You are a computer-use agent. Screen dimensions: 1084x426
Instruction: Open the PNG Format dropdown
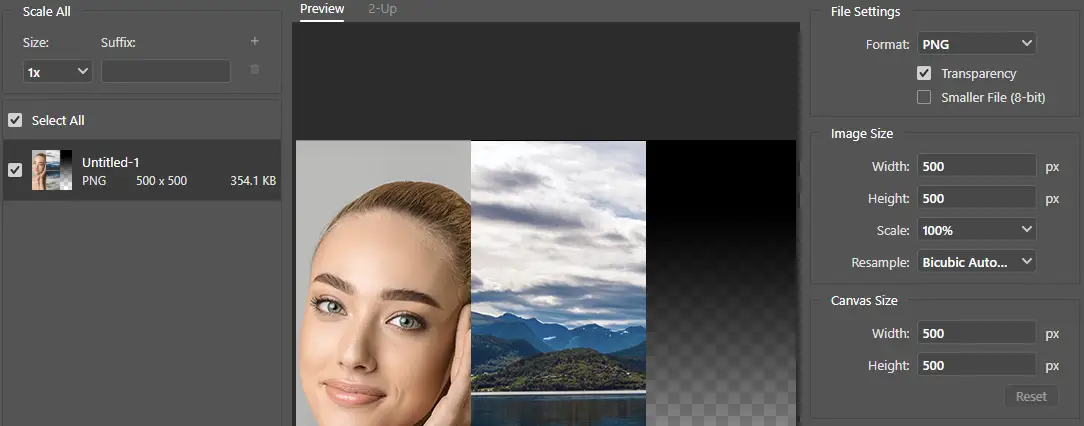(976, 44)
